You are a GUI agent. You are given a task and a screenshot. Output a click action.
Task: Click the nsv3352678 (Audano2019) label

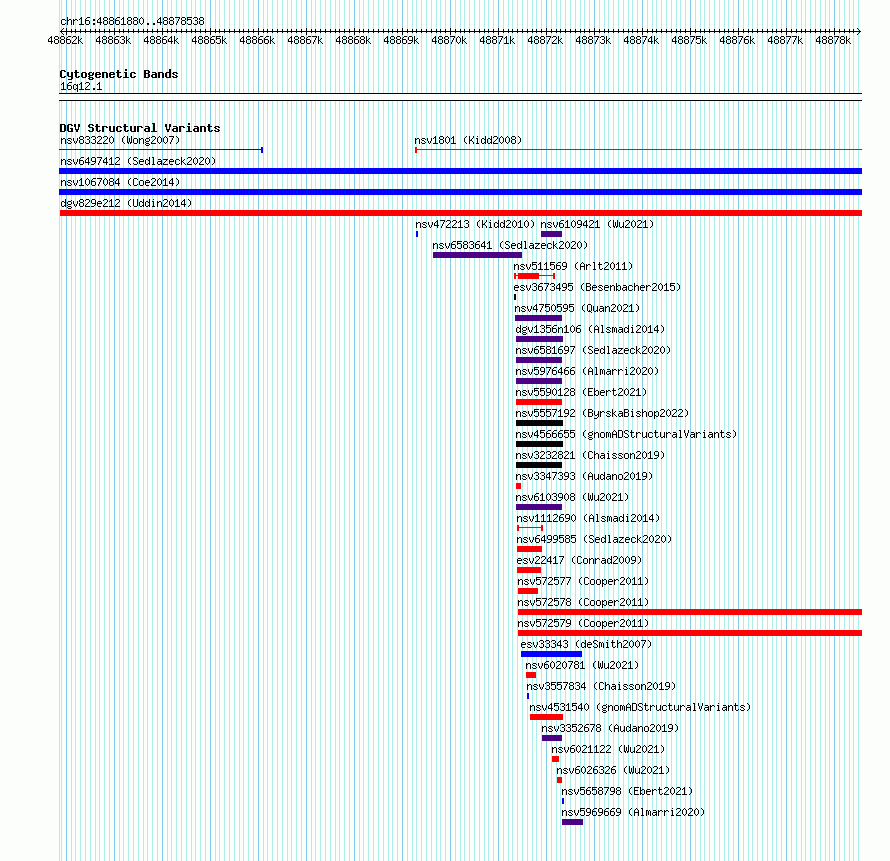pos(610,728)
